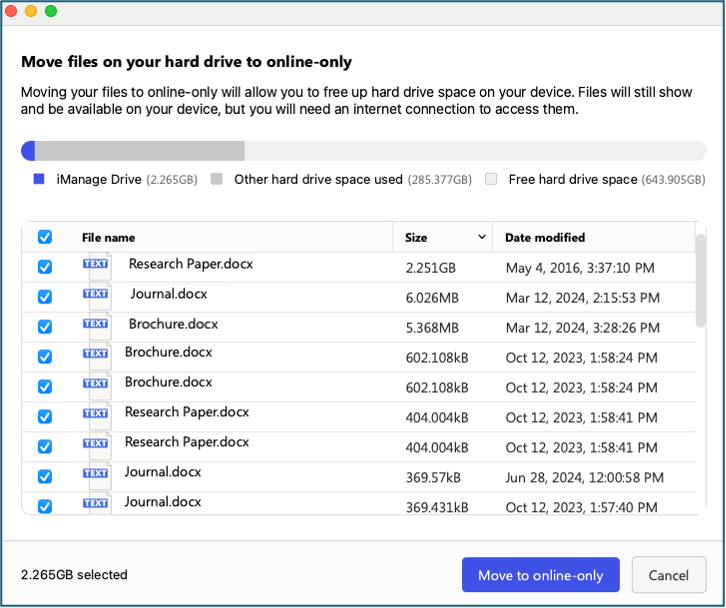Click the file icon for the 5.368MB Brochure.docx

(x=98, y=326)
